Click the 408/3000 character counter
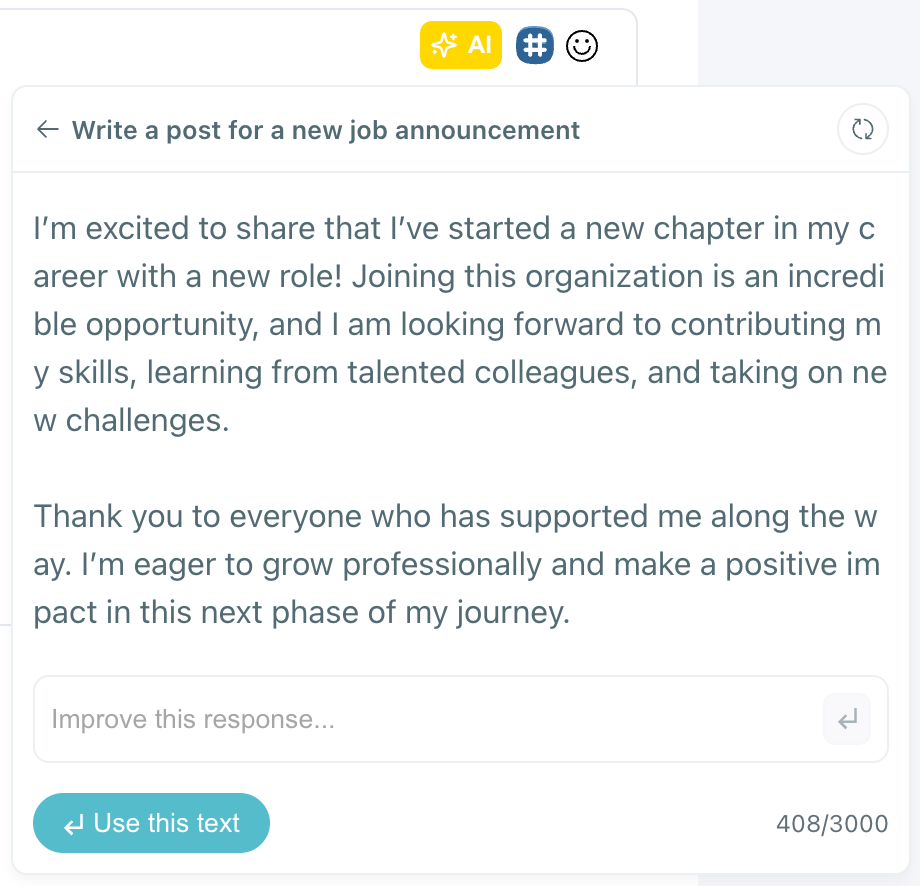Screen dimensions: 920x886 point(832,823)
